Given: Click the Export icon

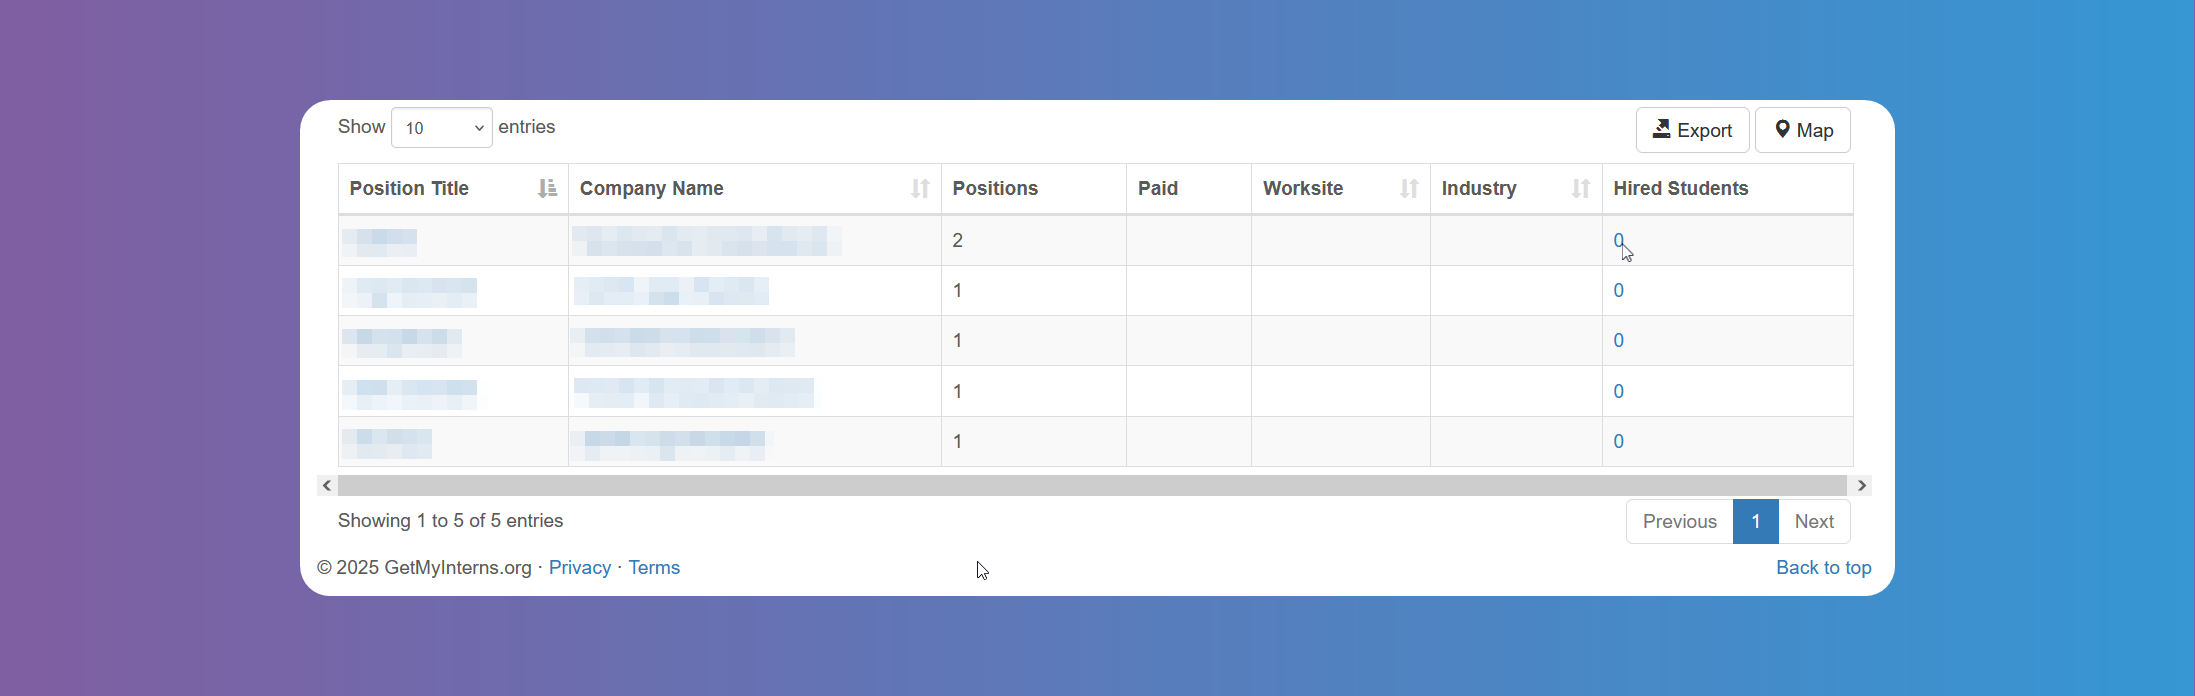Looking at the screenshot, I should (1662, 129).
